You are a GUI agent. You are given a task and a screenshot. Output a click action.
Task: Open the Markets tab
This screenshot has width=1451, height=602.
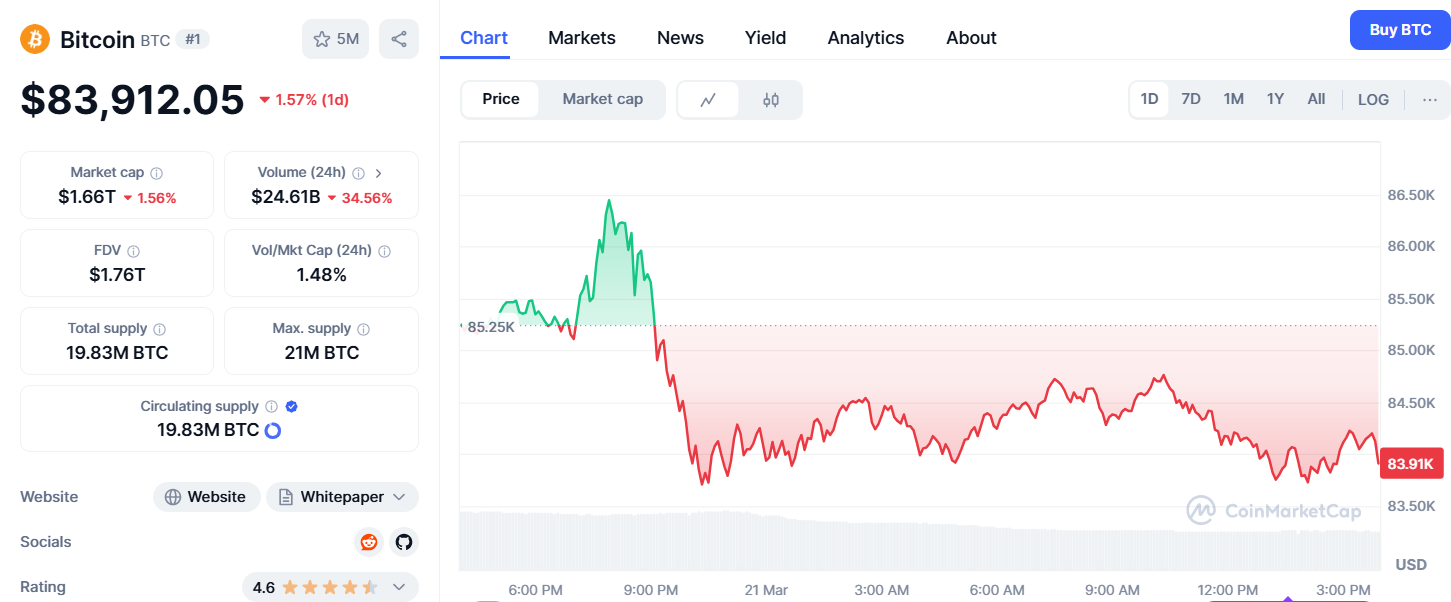[582, 38]
